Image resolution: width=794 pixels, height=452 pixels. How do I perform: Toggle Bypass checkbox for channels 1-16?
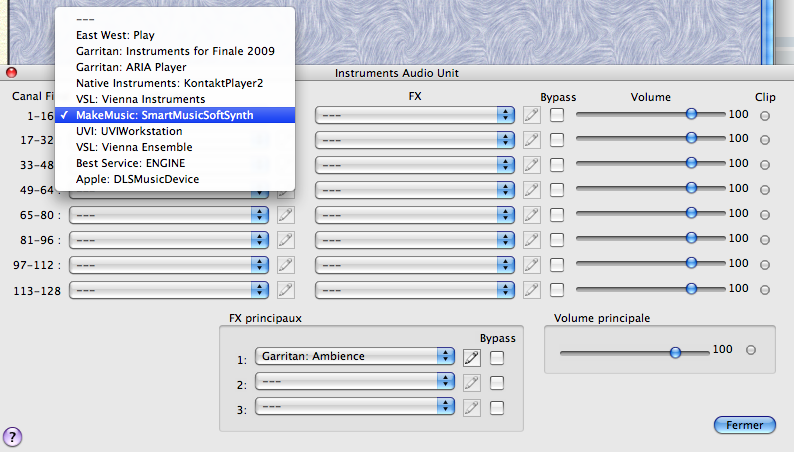[557, 115]
